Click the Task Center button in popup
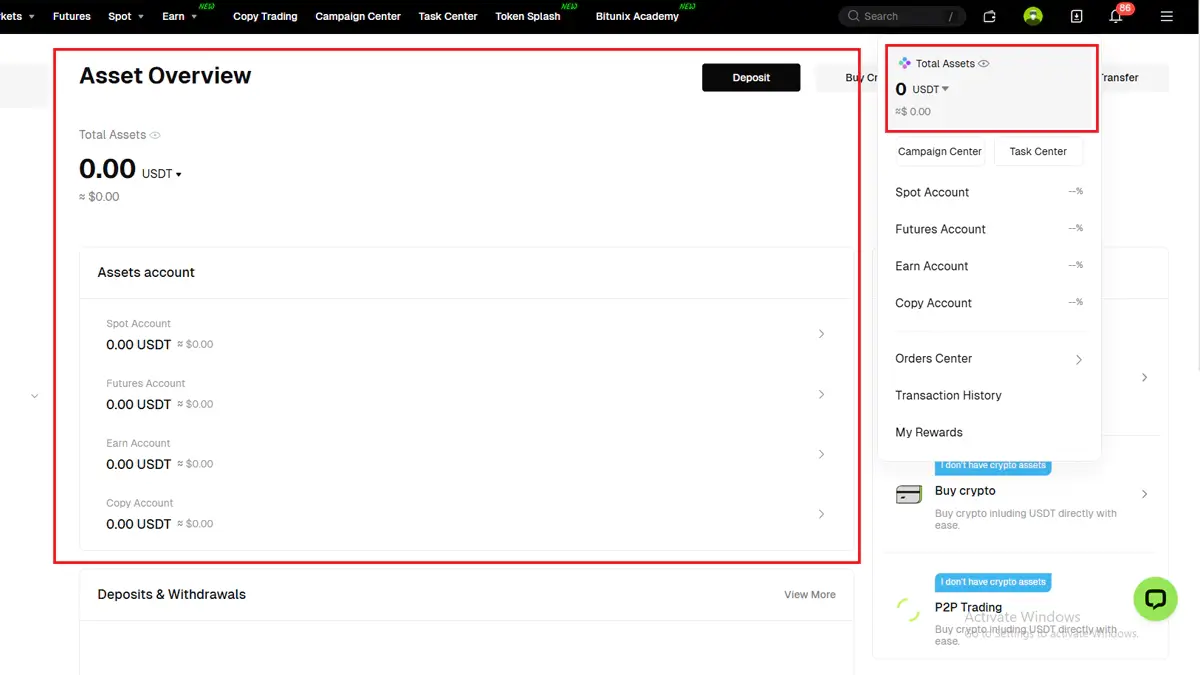Viewport: 1200px width, 675px height. pyautogui.click(x=1038, y=151)
